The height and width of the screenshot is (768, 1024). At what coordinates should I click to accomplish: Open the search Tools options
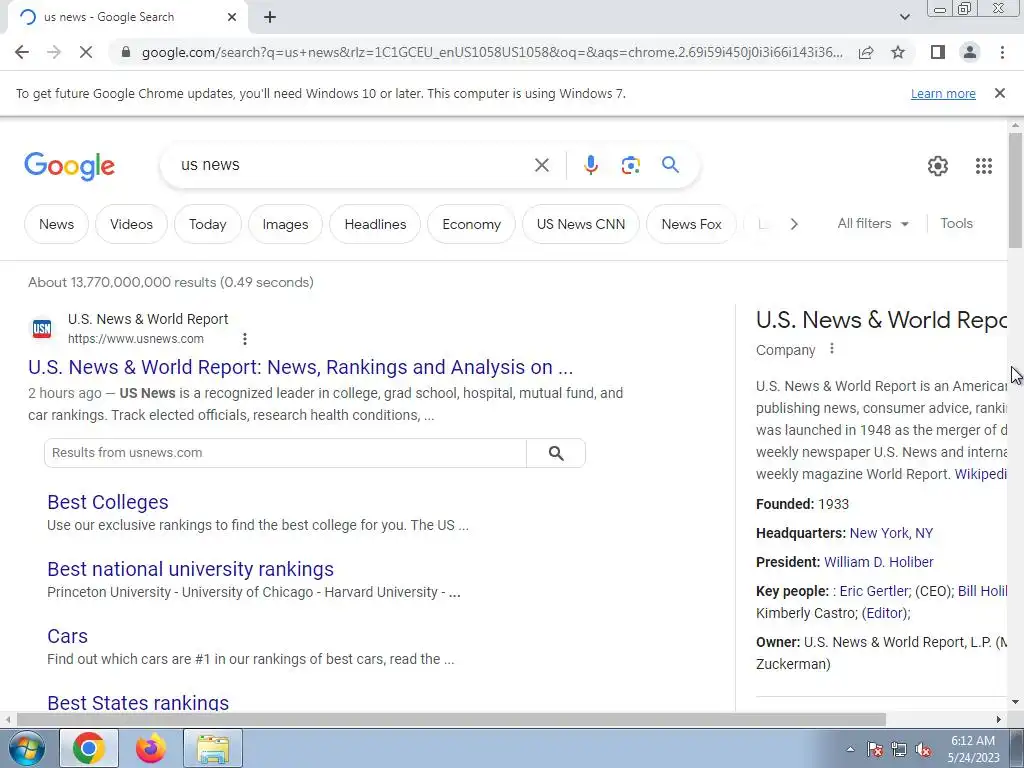point(956,223)
